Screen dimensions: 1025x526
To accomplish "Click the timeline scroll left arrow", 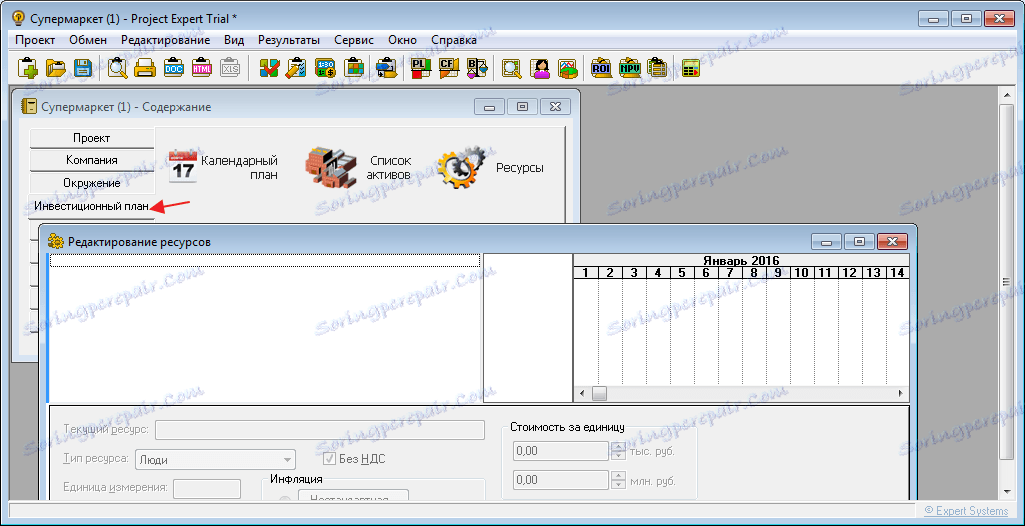I will (x=582, y=393).
